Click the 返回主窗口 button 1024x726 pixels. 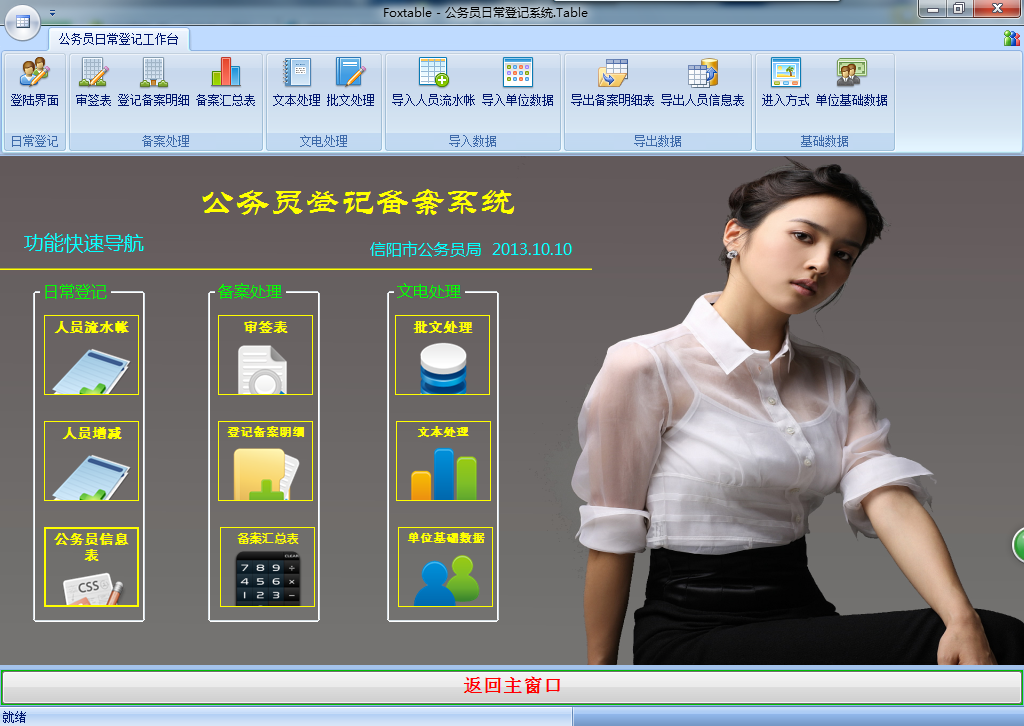[x=512, y=686]
